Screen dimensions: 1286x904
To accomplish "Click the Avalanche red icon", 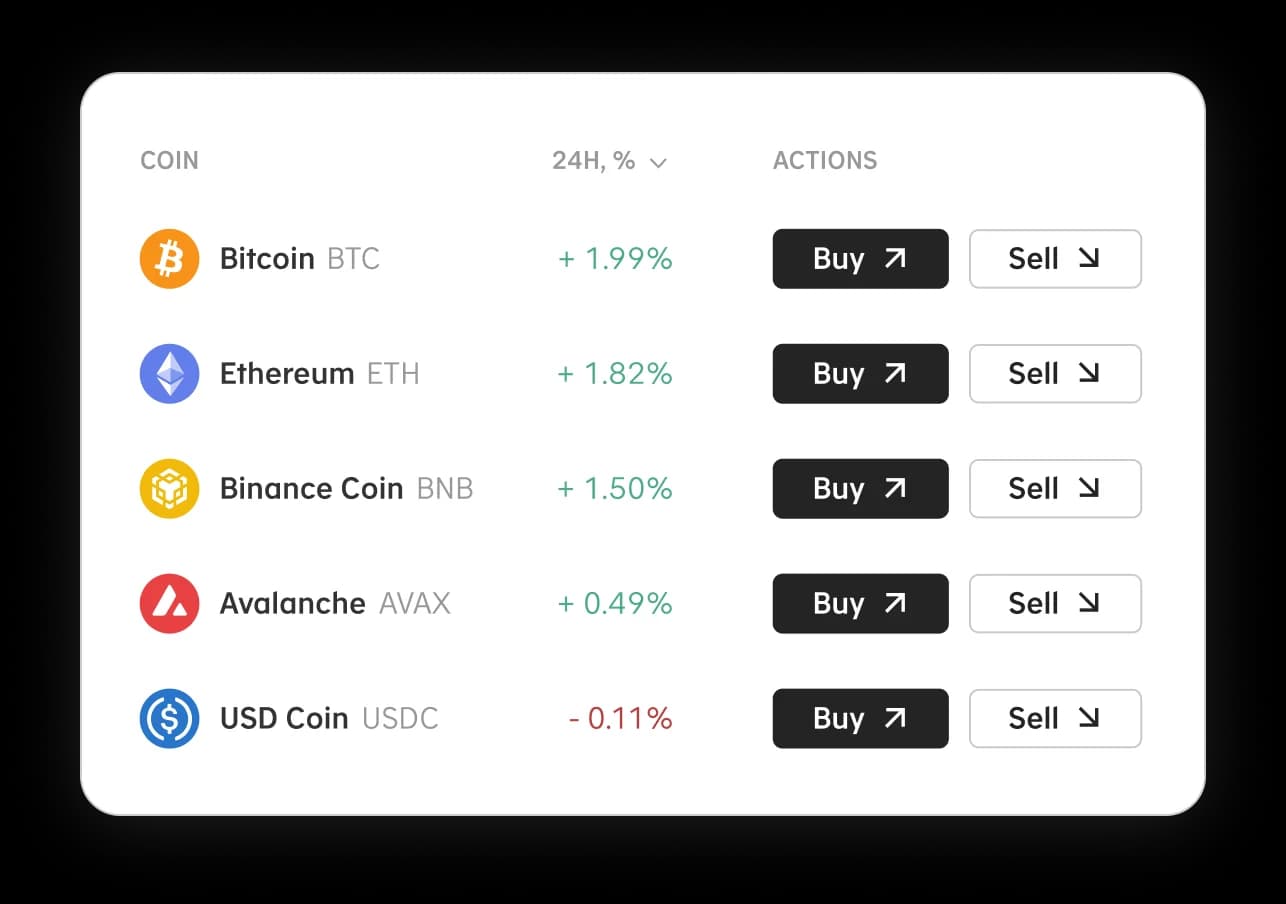I will click(170, 604).
